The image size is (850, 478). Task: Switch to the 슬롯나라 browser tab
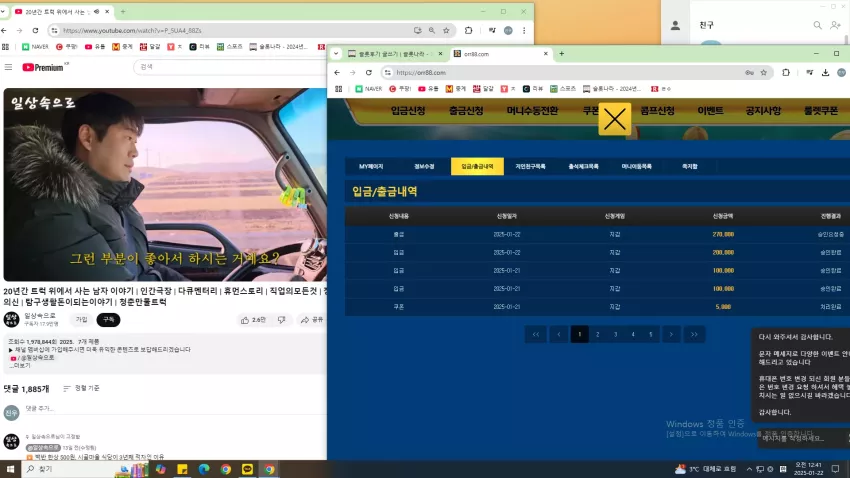(395, 54)
